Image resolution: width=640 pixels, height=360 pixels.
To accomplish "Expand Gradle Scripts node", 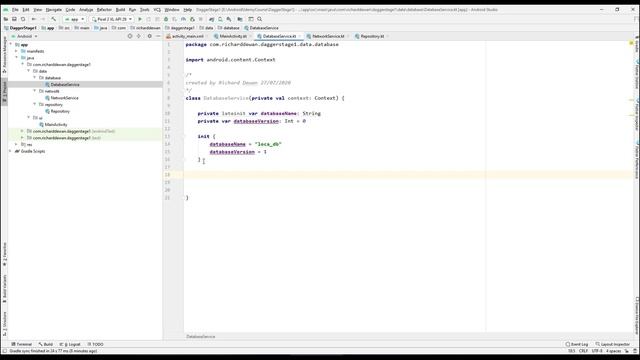I will click(11, 151).
